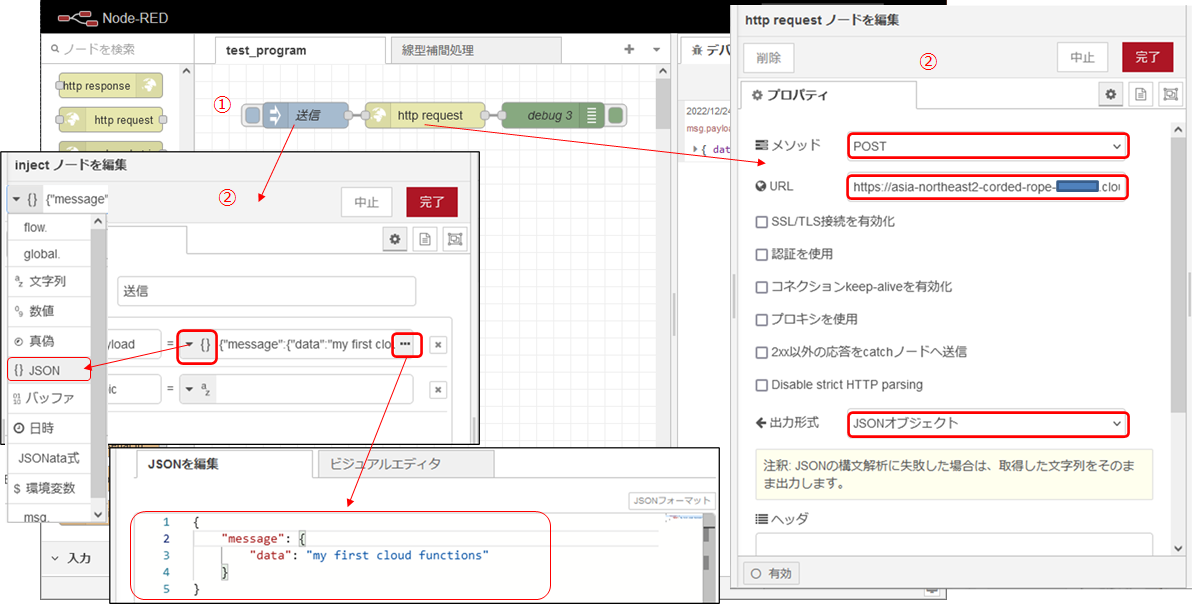Open the 出力形式 JSONオブジェクト dropdown

[x=988, y=423]
